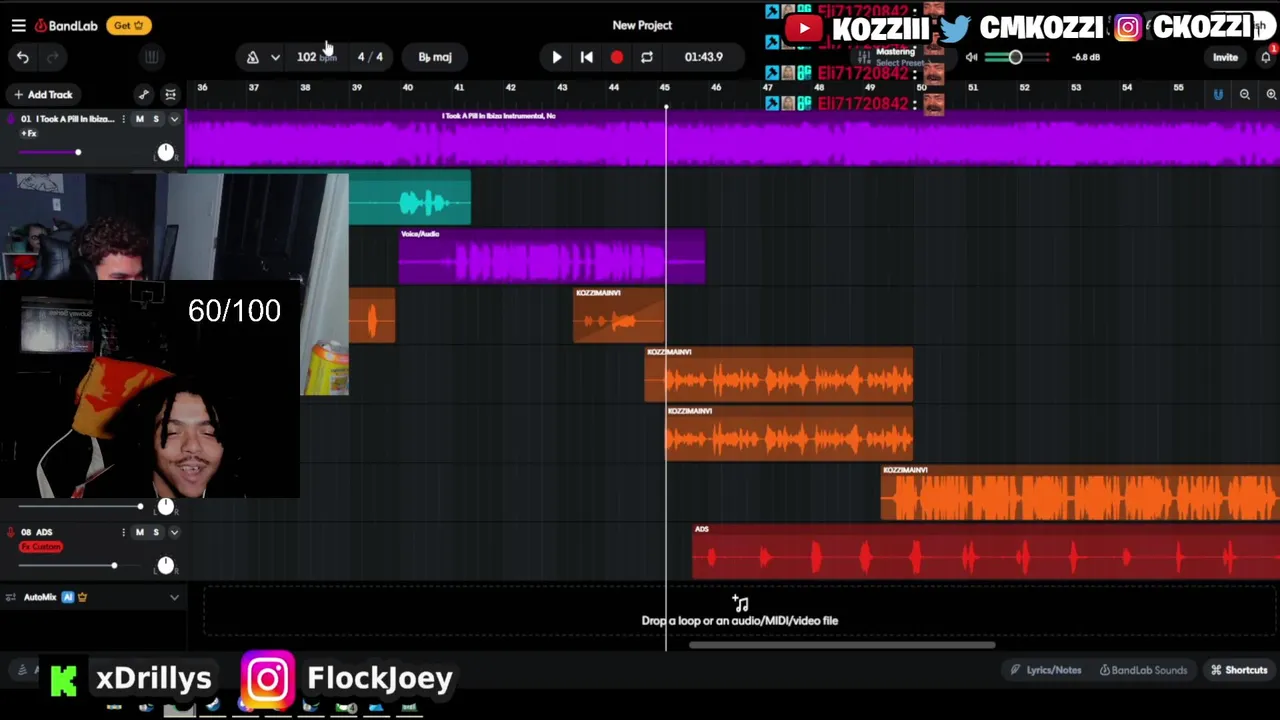The width and height of the screenshot is (1280, 720).
Task: Return playhead to the start
Action: 587,57
